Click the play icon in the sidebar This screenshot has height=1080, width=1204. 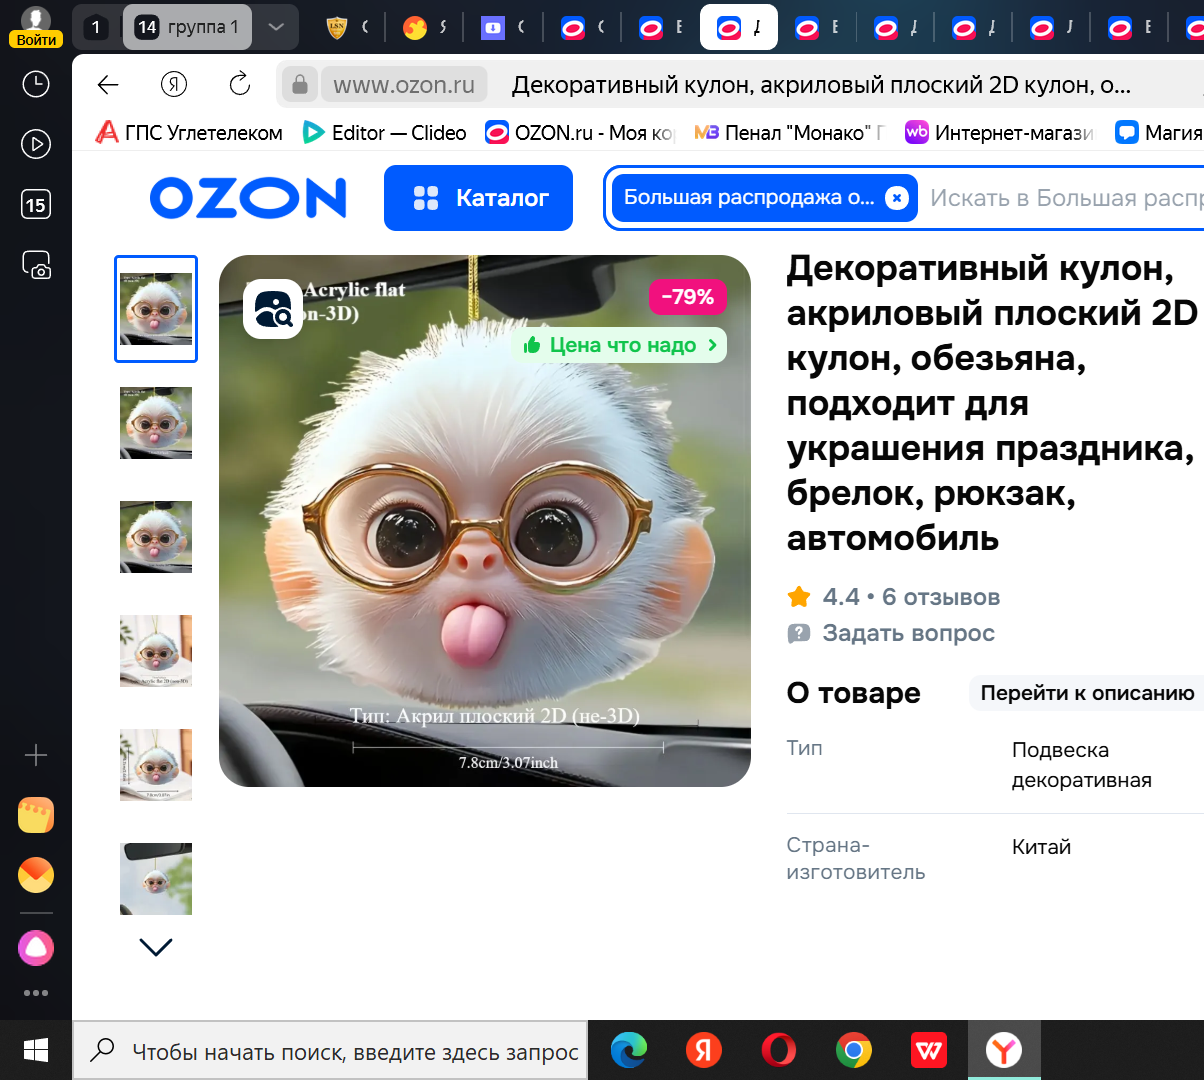point(36,144)
